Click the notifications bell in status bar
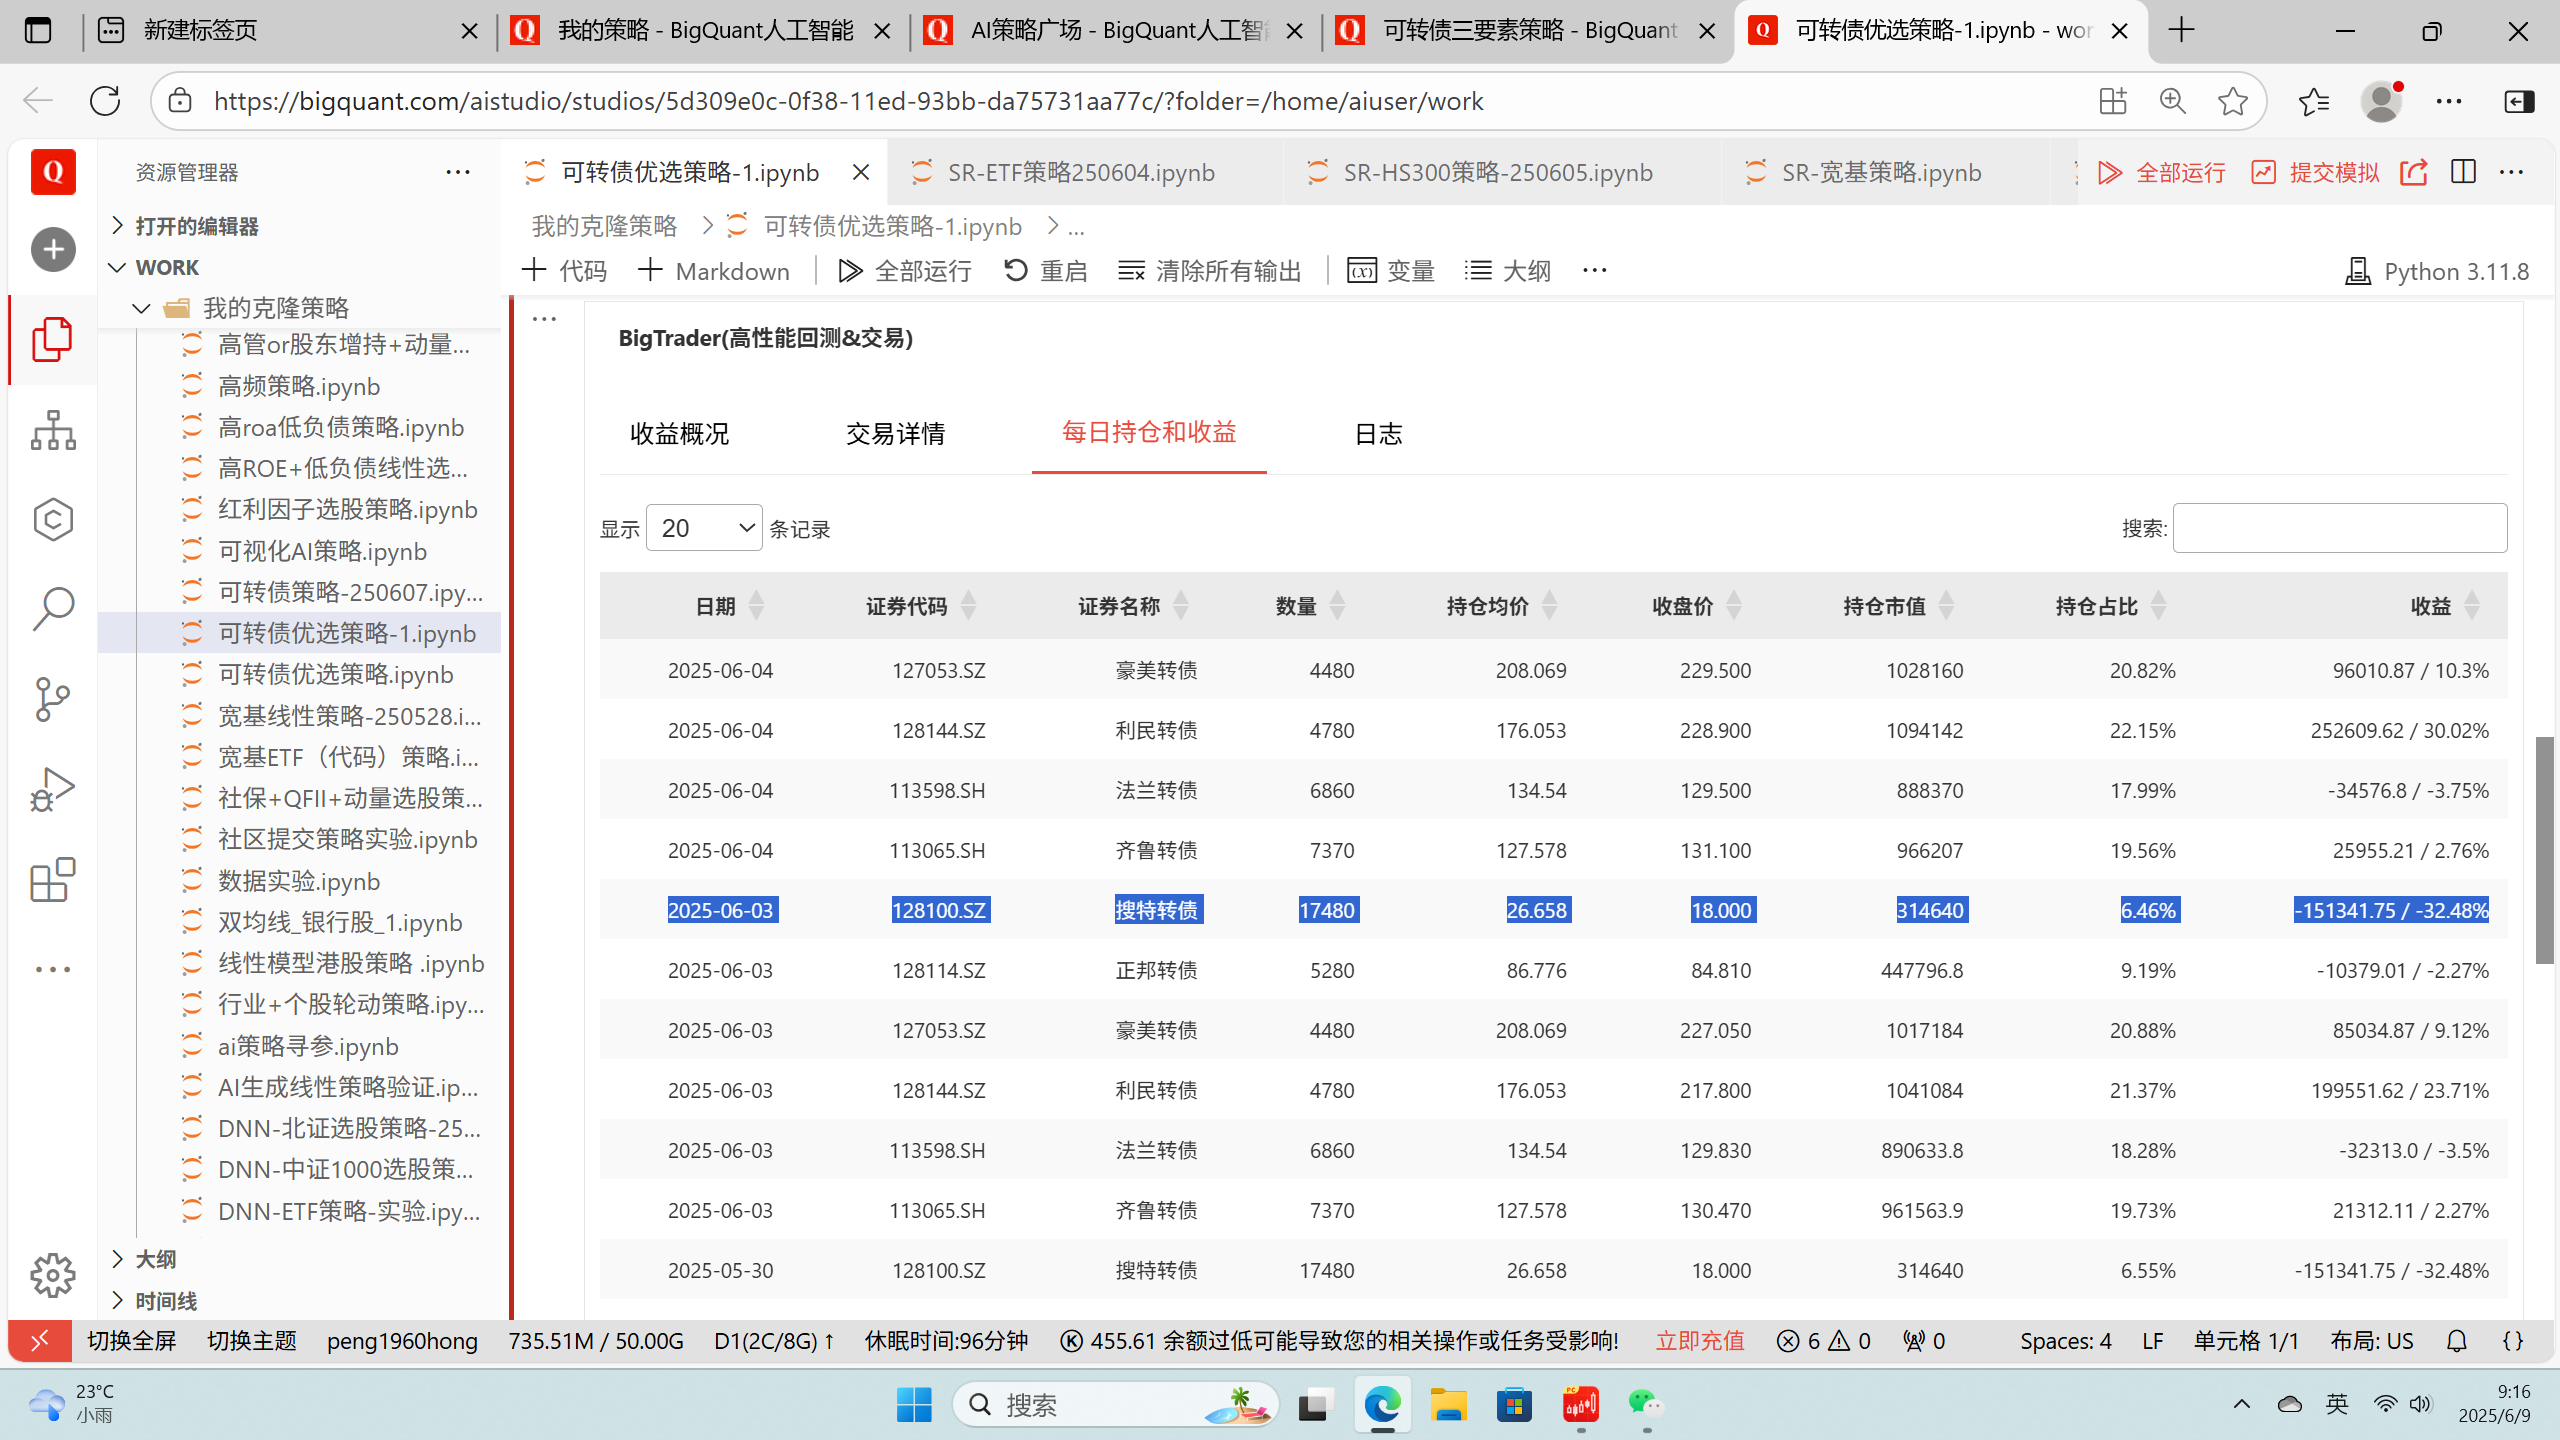2560x1440 pixels. click(2456, 1341)
